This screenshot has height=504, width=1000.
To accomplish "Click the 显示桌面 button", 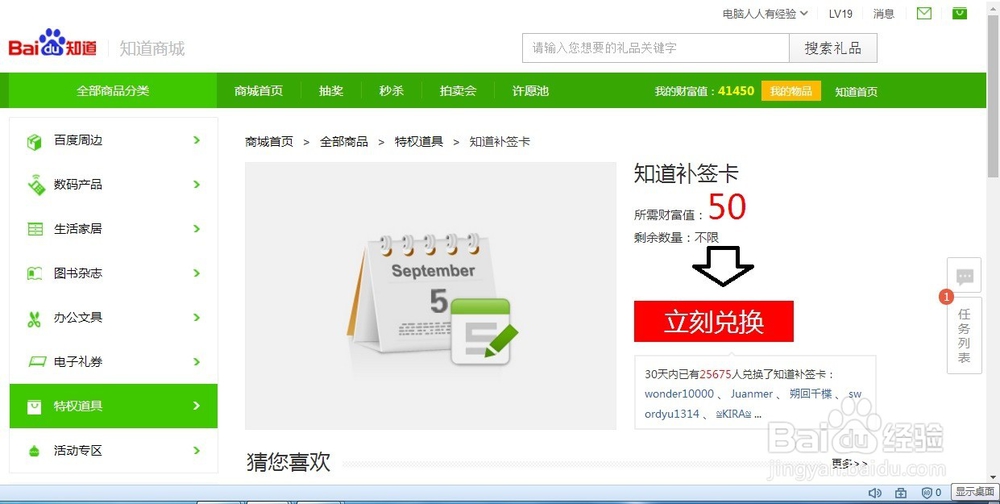I will tap(974, 491).
